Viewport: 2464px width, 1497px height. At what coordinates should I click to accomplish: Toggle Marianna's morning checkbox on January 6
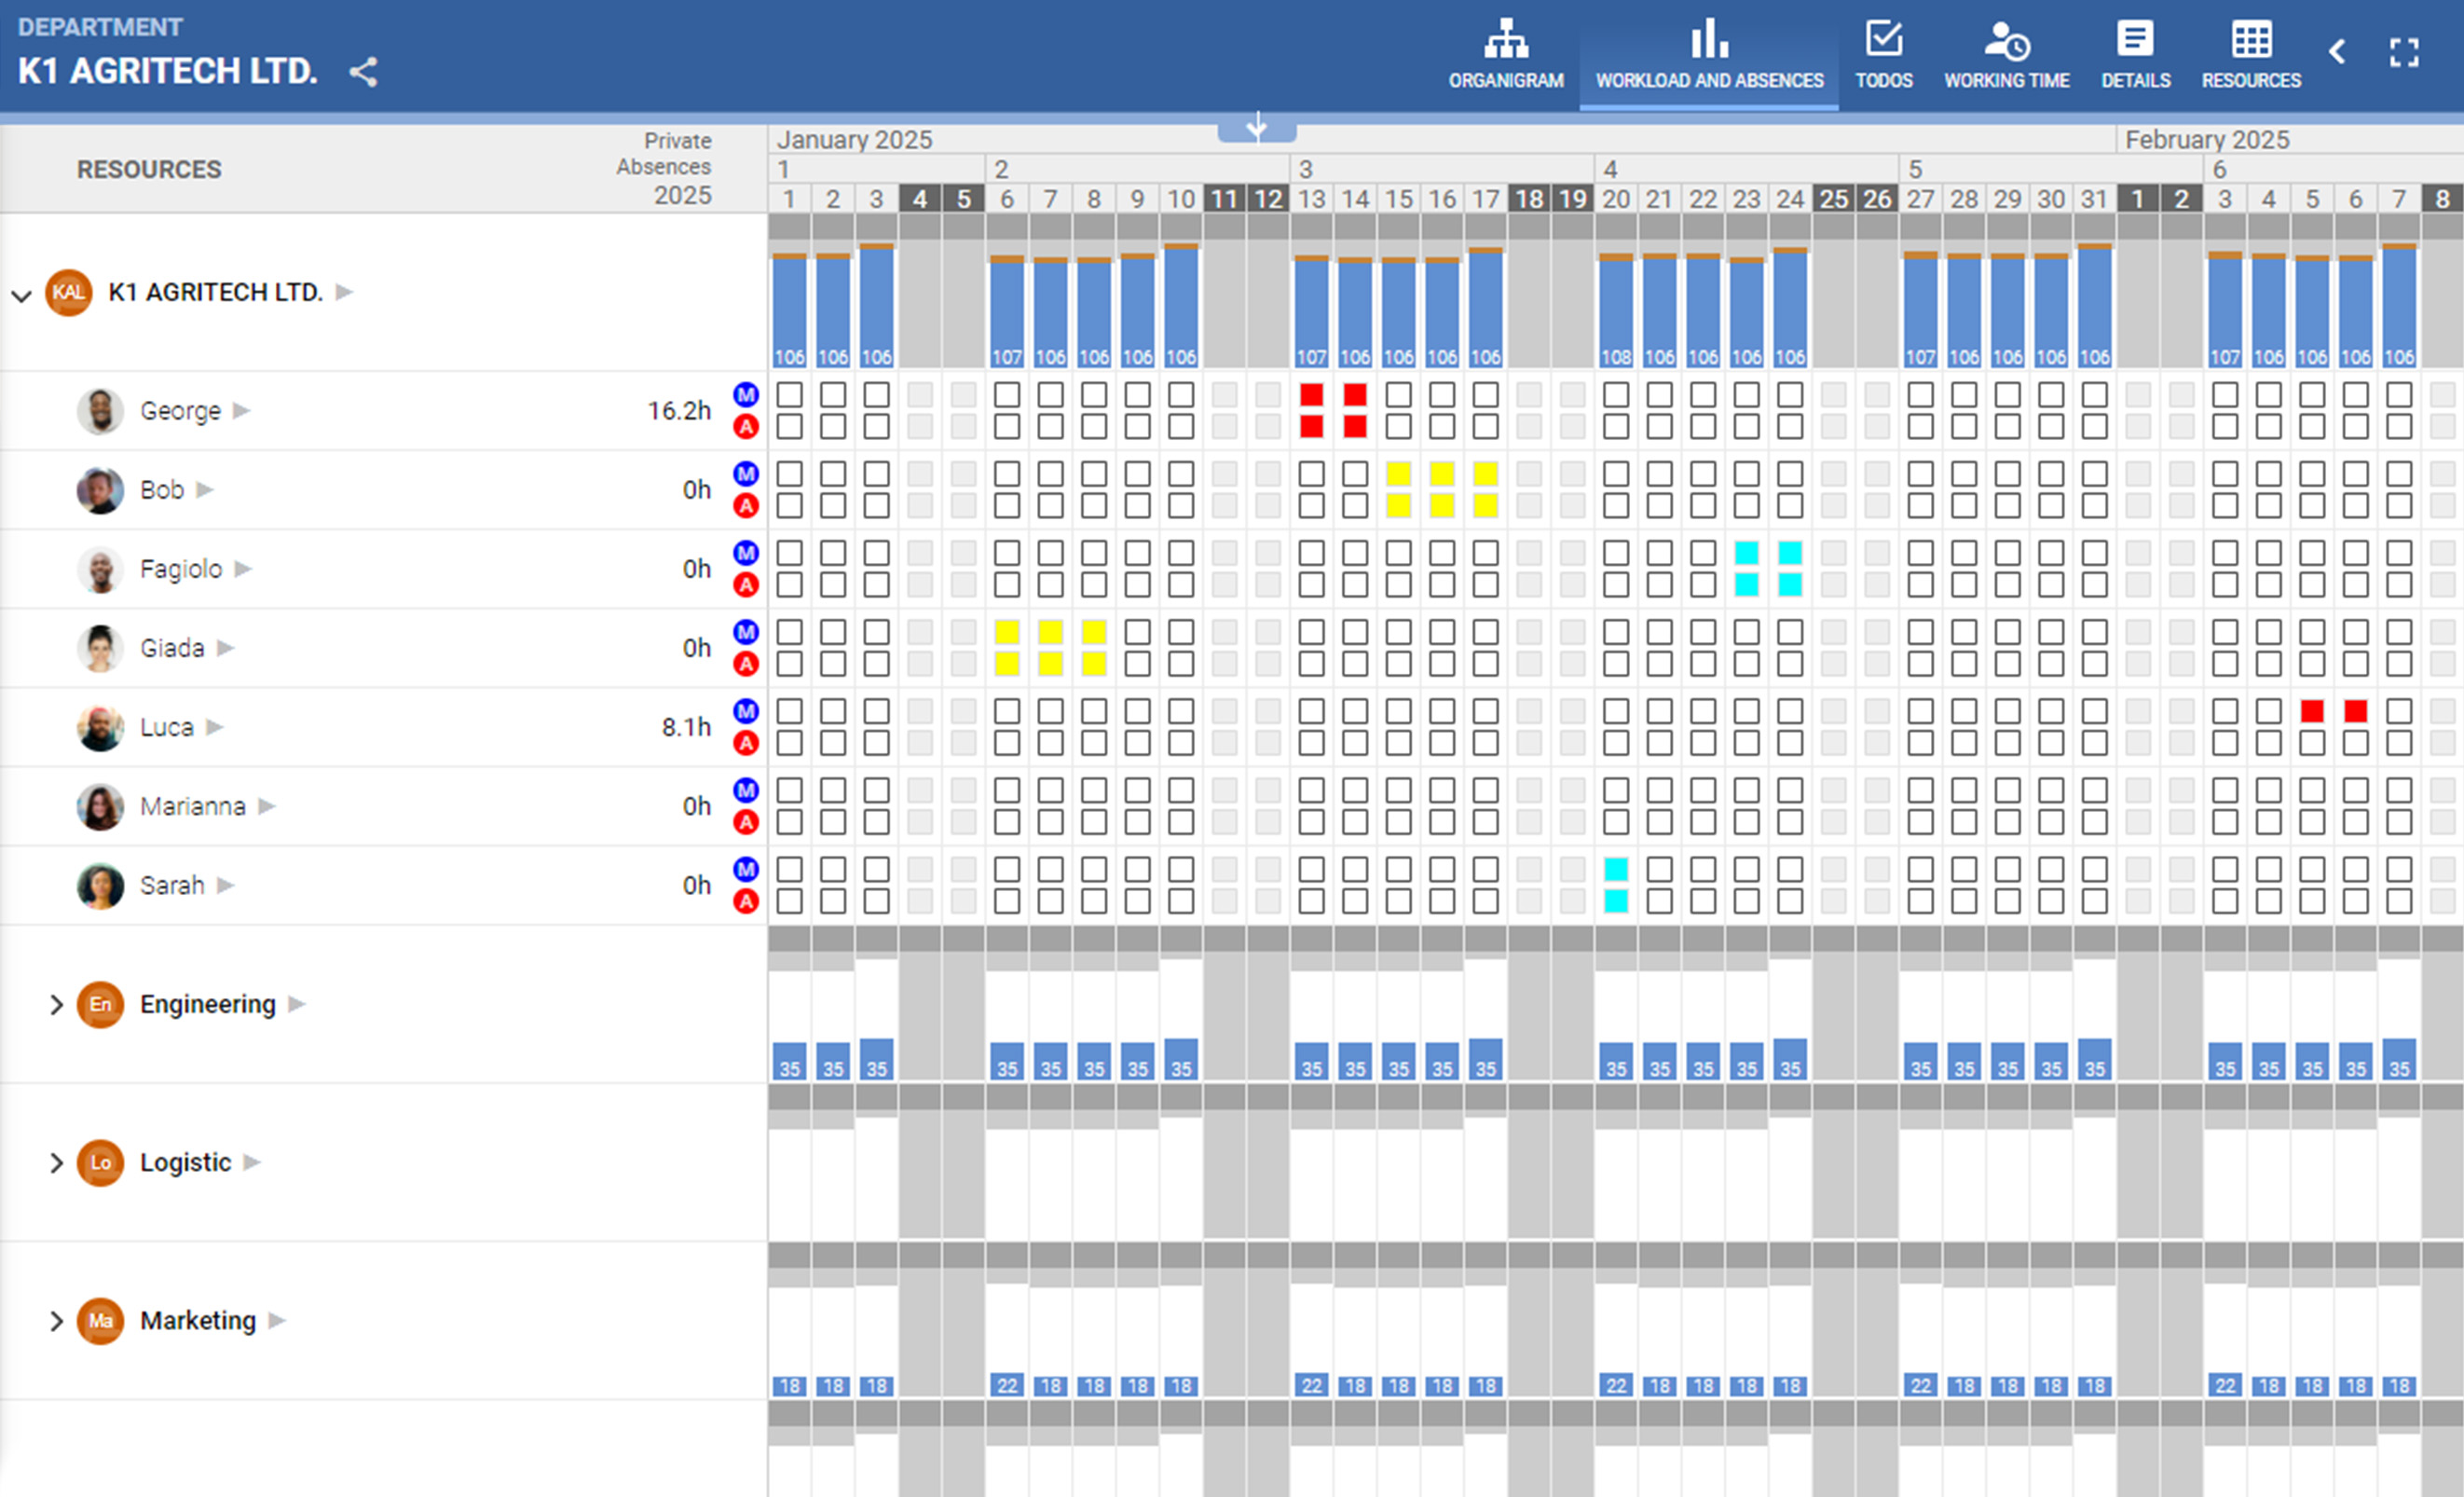[1007, 790]
